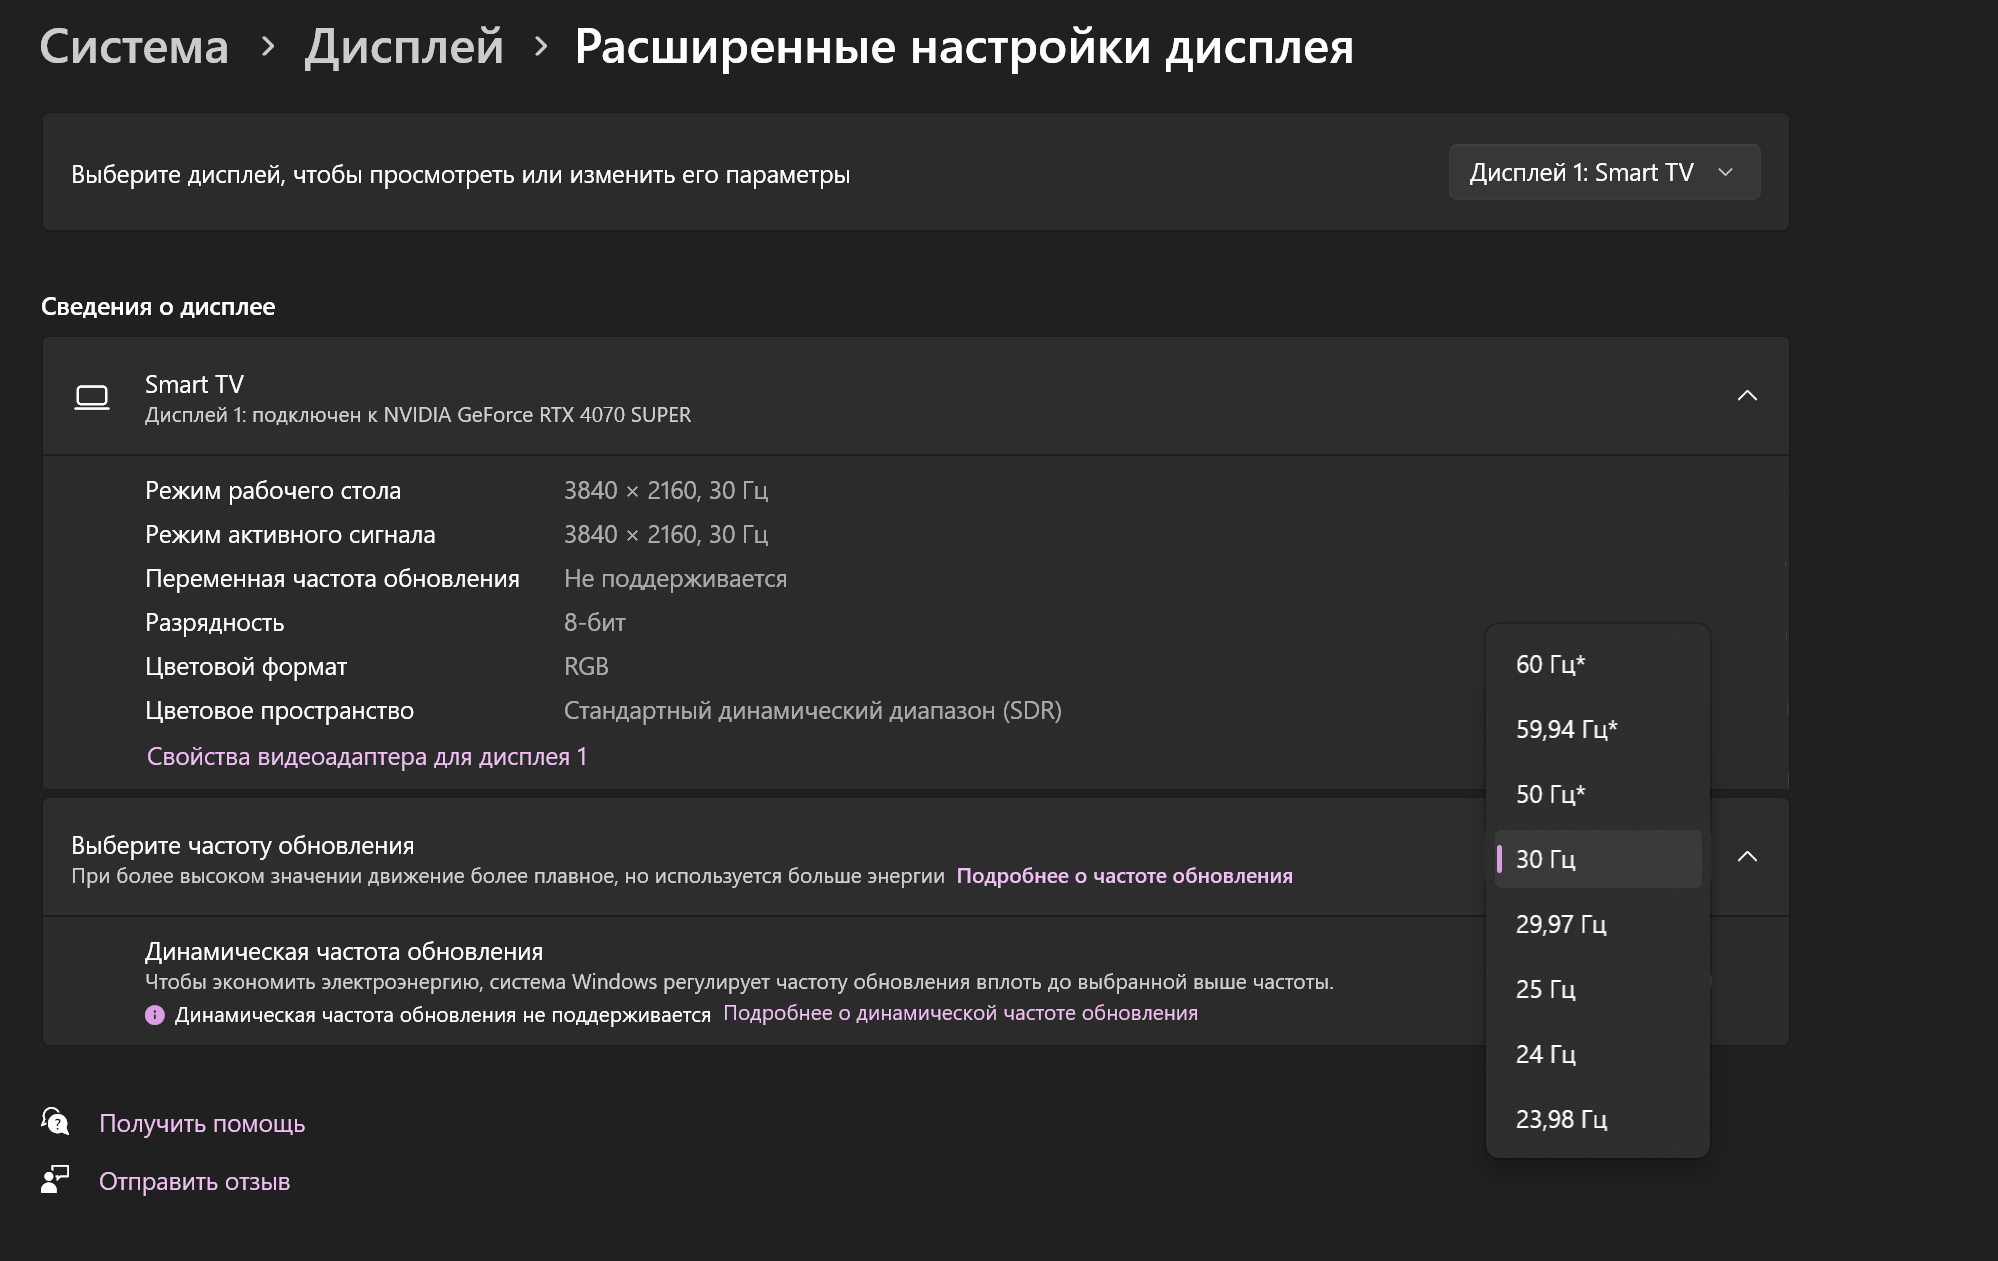Viewport: 1998px width, 1261px height.
Task: Navigate to Дисплей breadcrumb
Action: point(404,47)
